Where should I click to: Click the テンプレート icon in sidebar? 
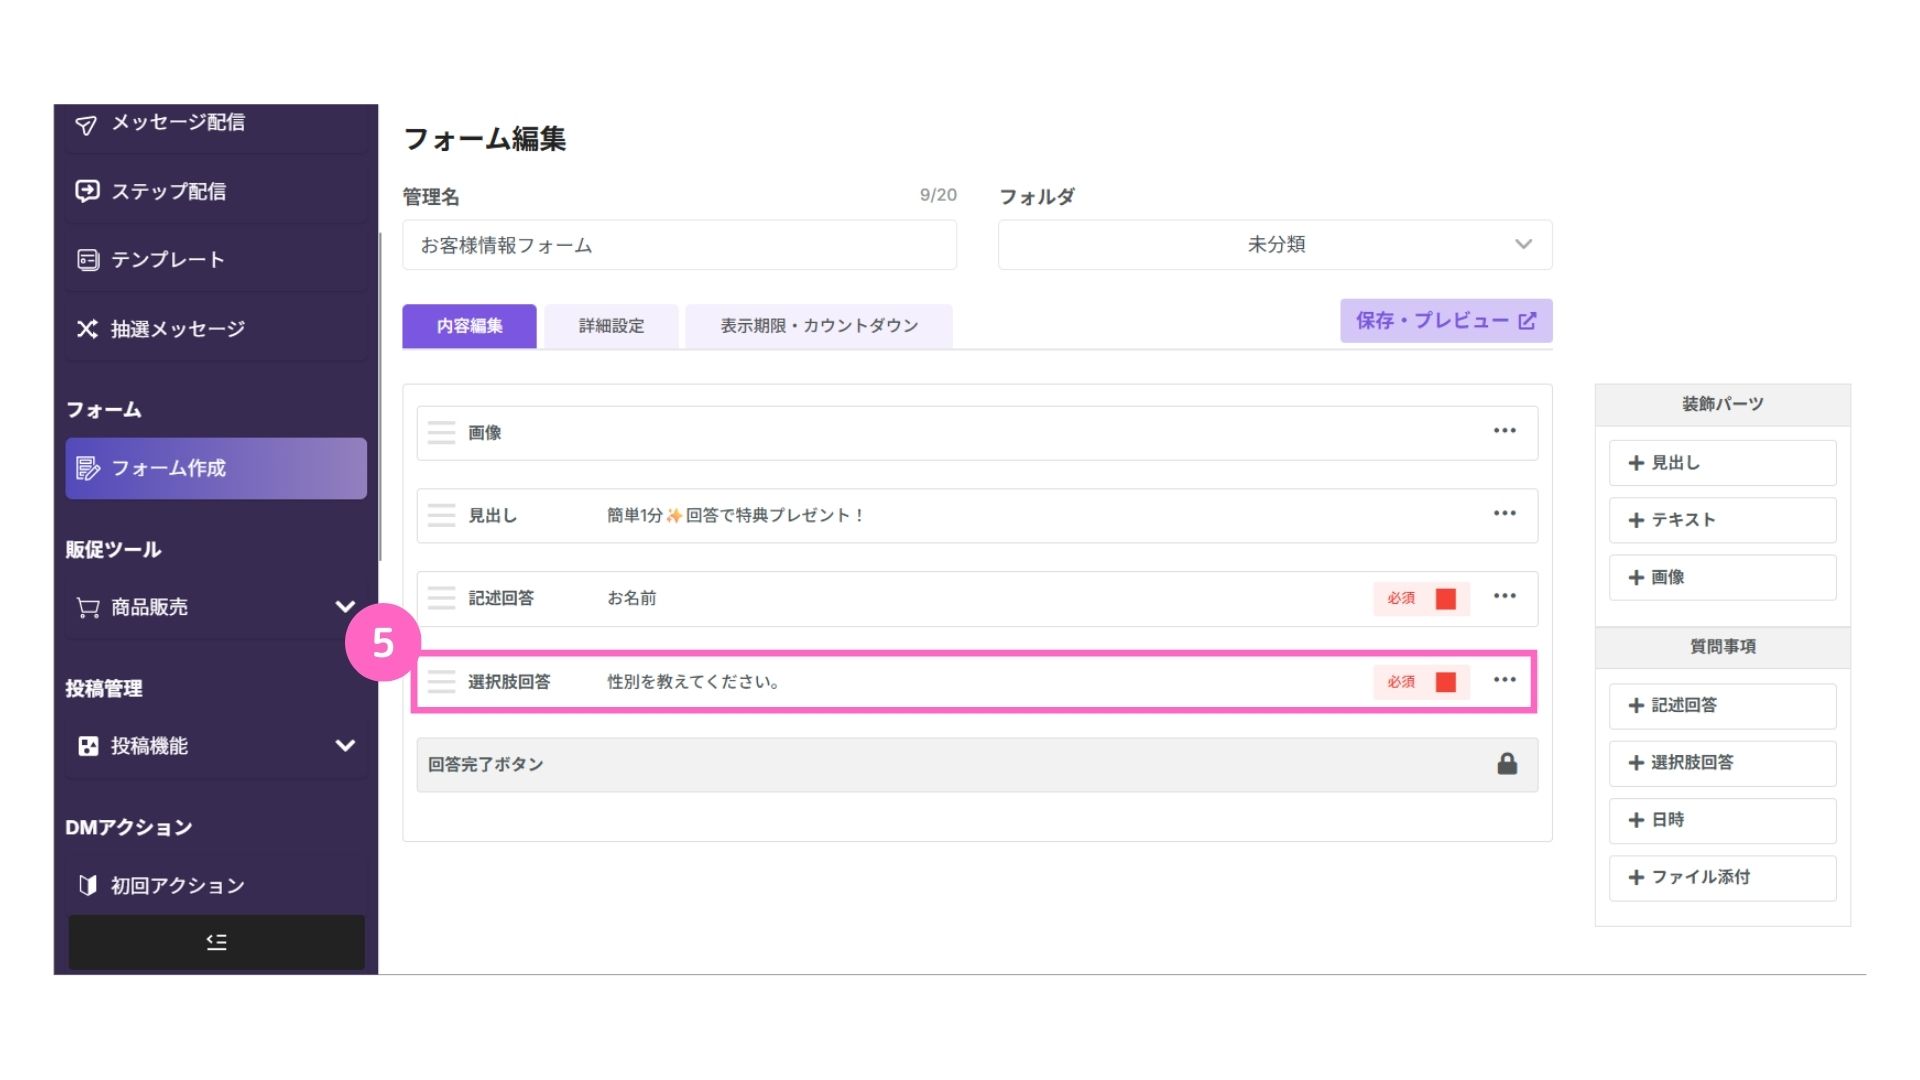pos(88,260)
